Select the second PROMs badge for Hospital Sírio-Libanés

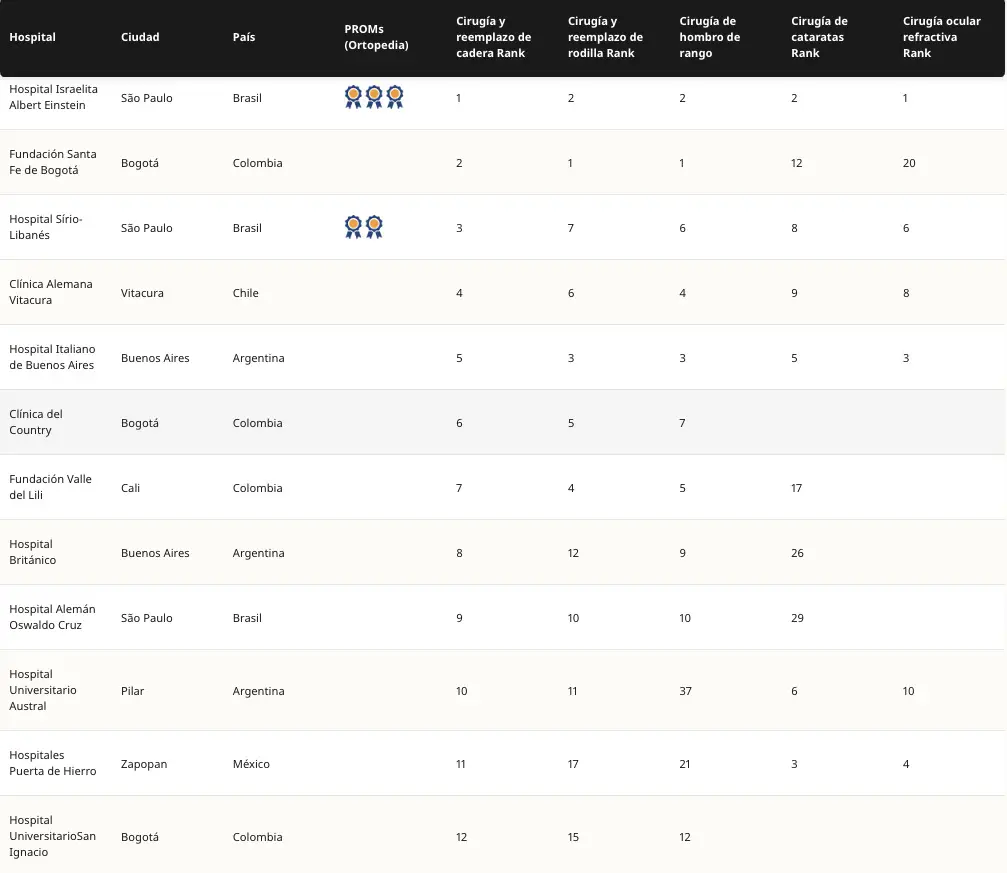point(374,226)
